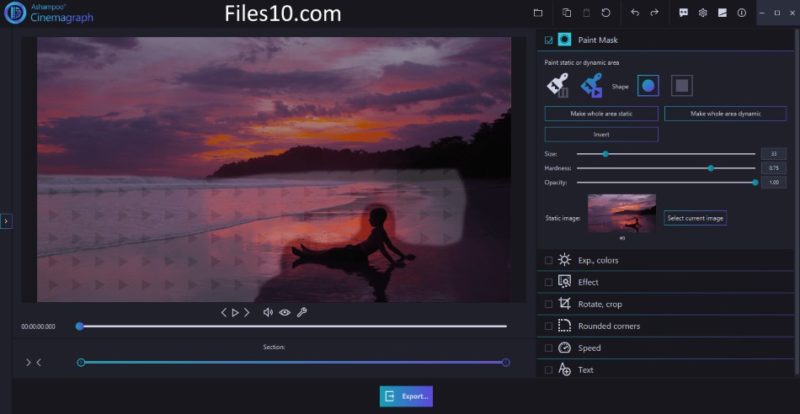
Task: Toggle mask preview with eye icon
Action: coord(285,312)
